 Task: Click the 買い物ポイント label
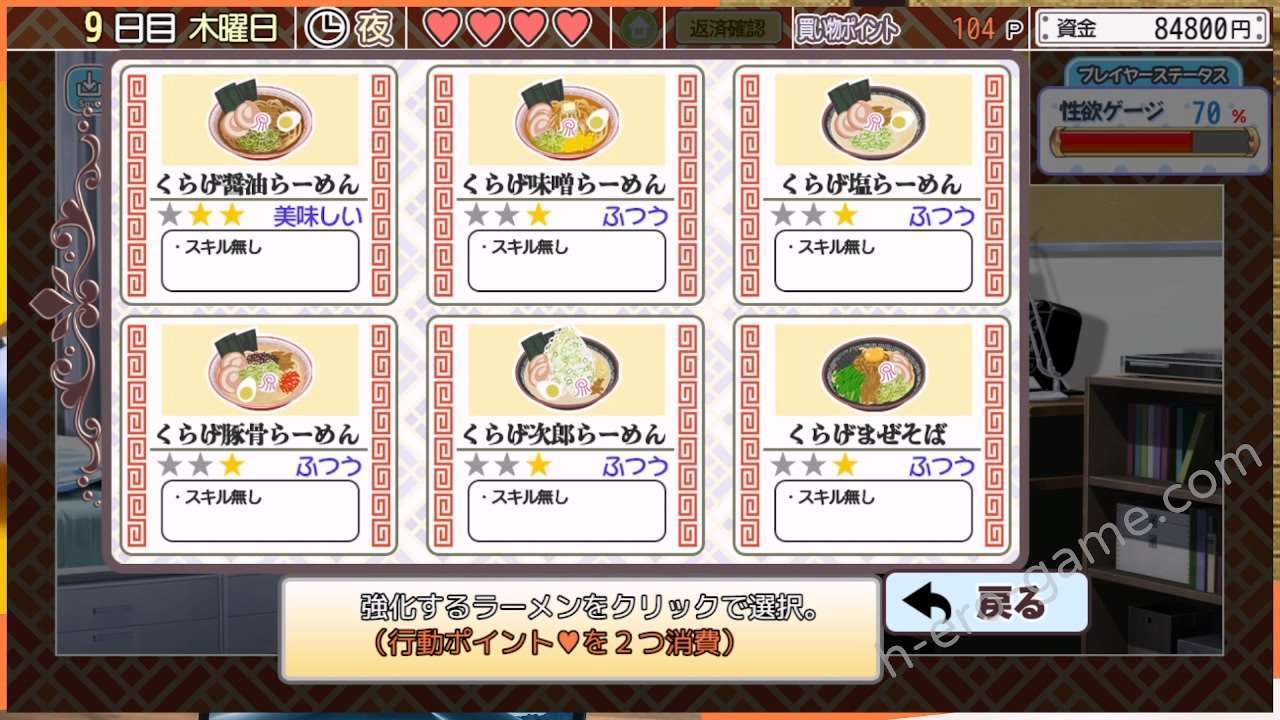click(847, 29)
